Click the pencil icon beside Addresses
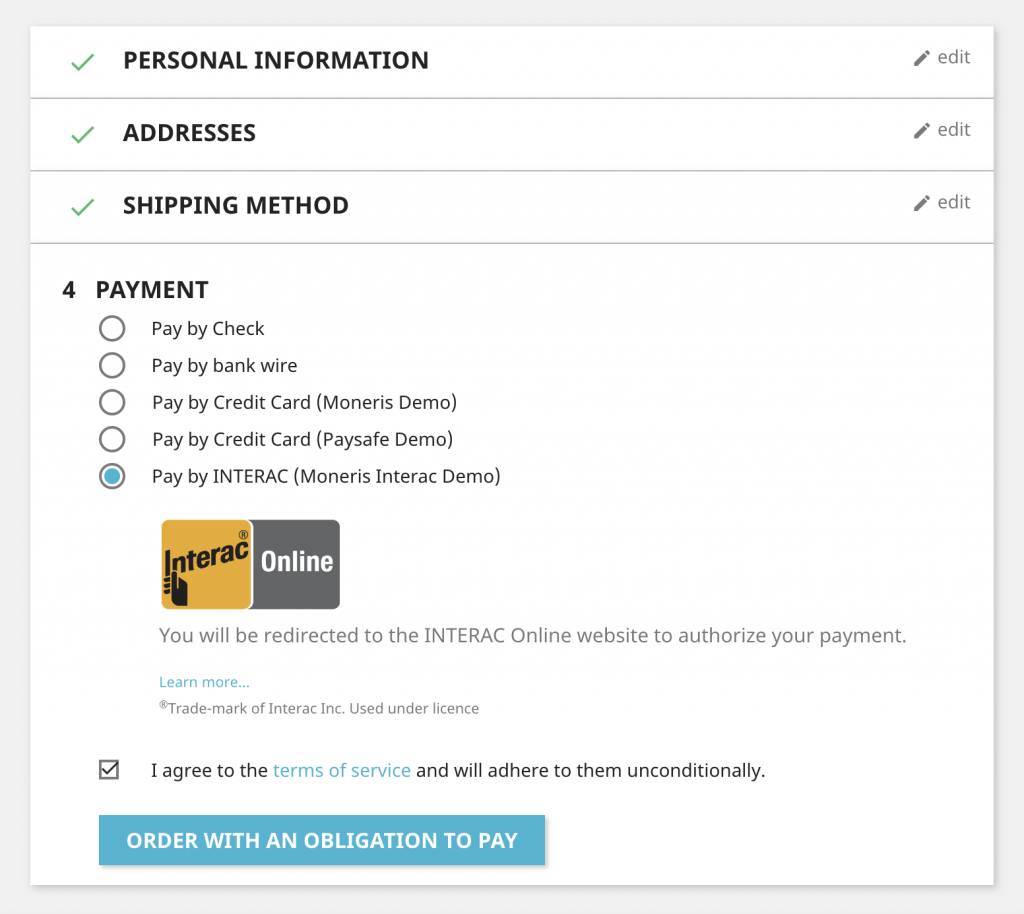1024x914 pixels. (x=921, y=131)
